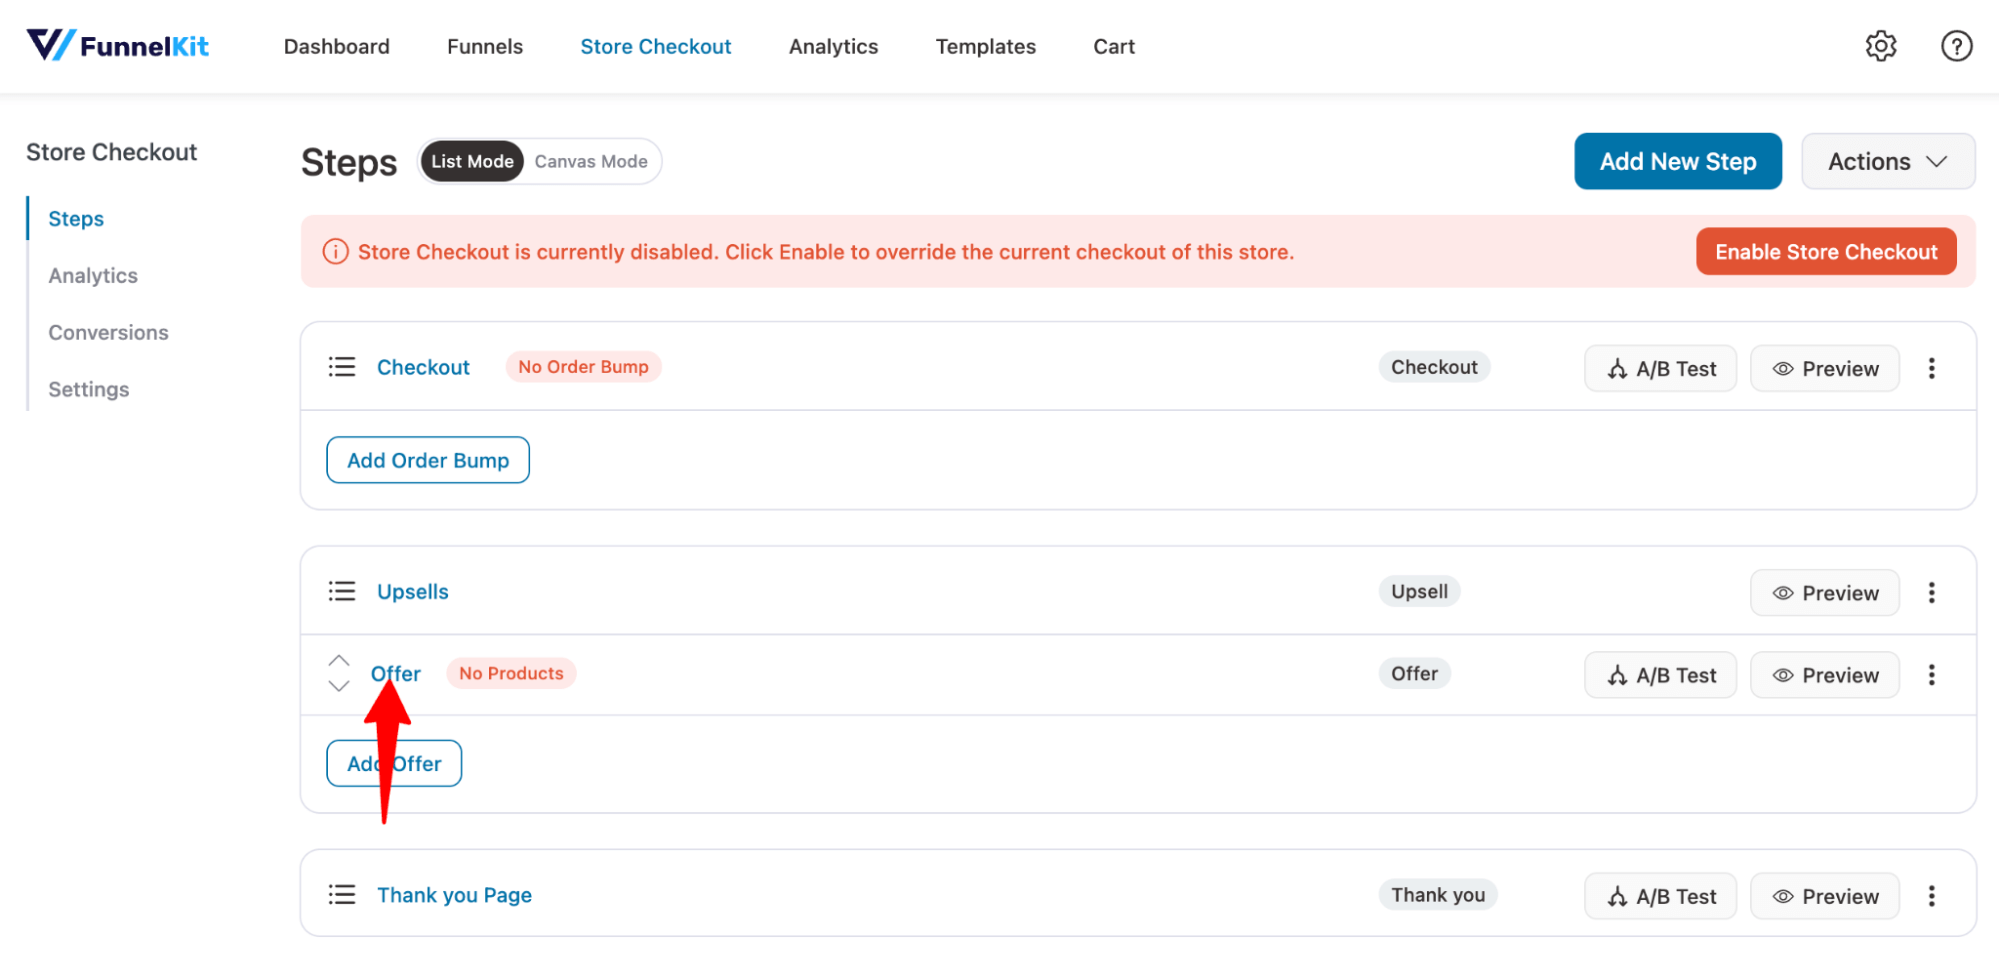Switch to Canvas Mode
The image size is (1999, 978).
coord(591,161)
